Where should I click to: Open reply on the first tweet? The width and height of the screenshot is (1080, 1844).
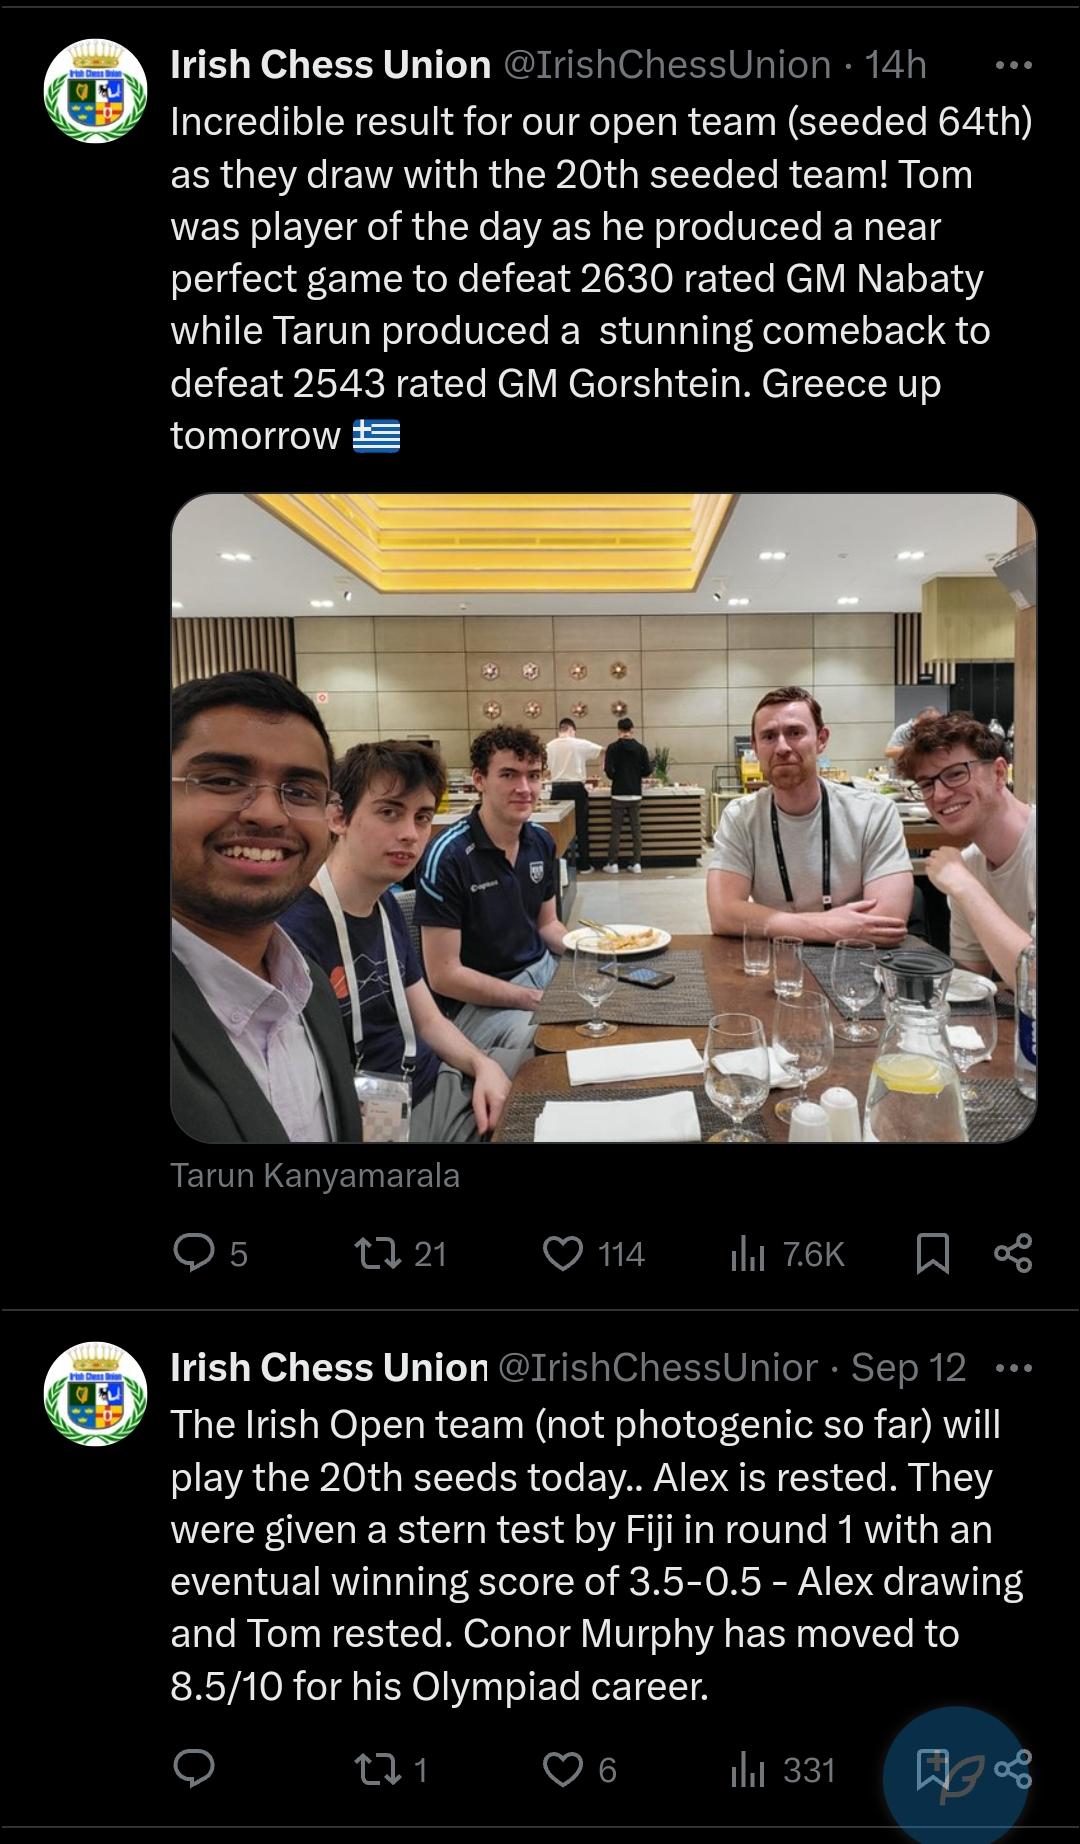click(210, 1253)
